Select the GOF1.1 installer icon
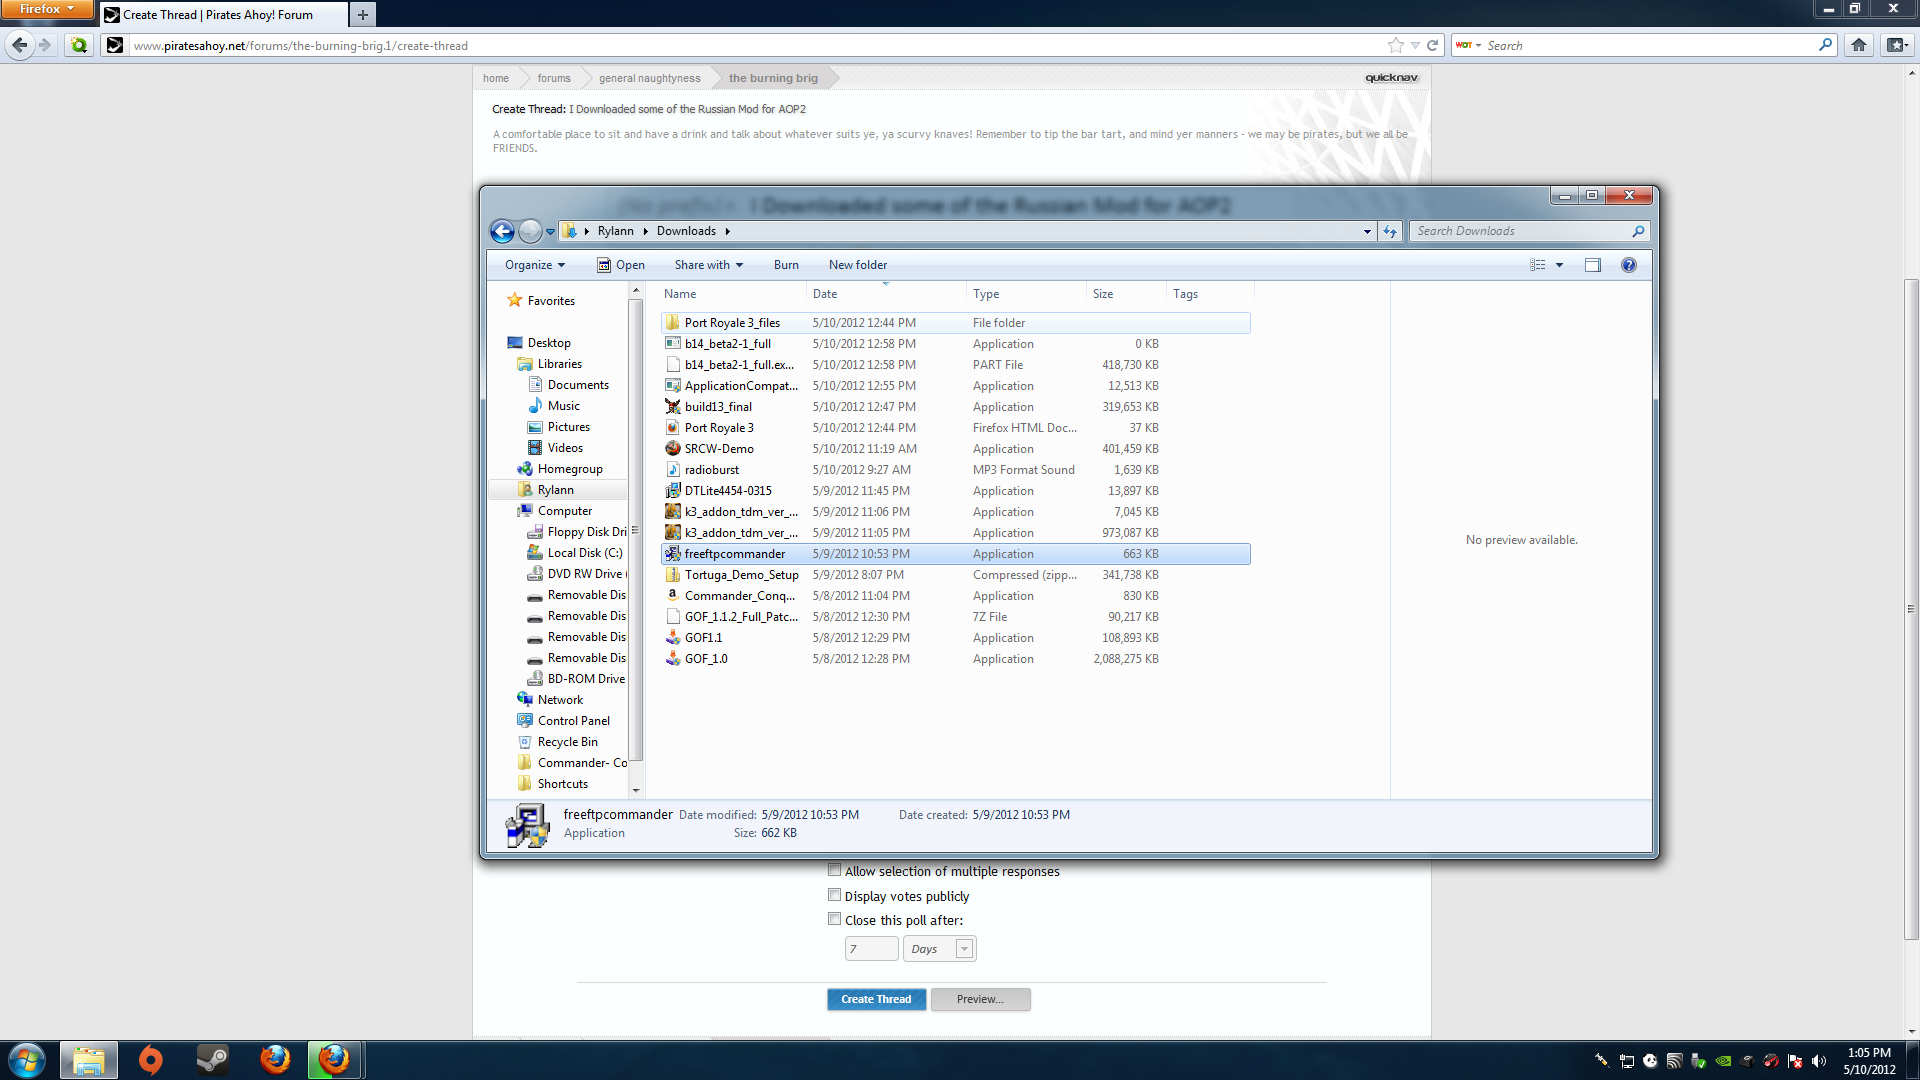Image resolution: width=1920 pixels, height=1080 pixels. 673,638
